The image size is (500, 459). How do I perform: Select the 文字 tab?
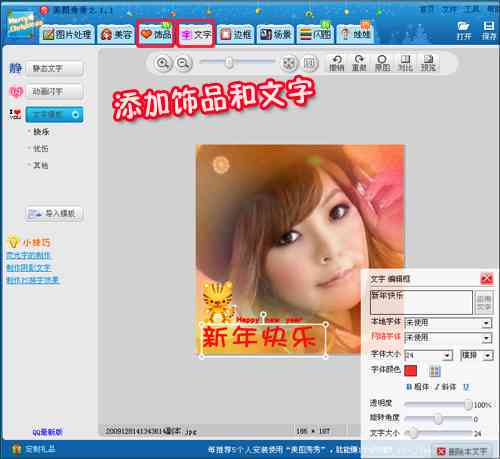pos(195,34)
